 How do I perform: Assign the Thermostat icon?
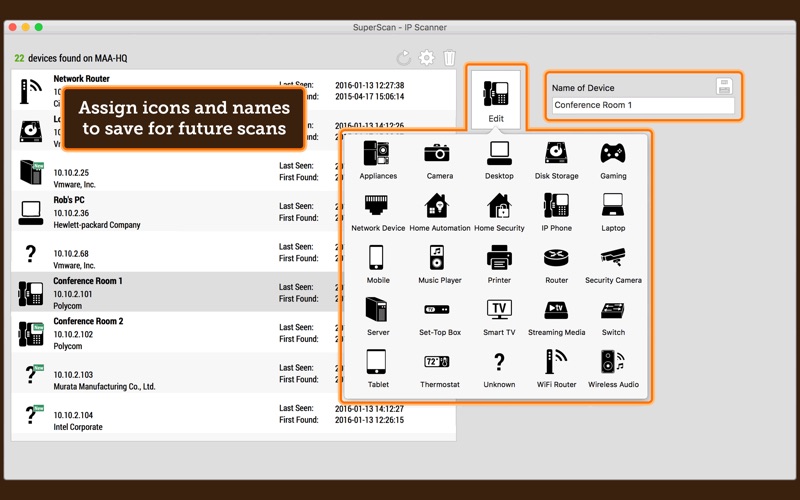(437, 362)
